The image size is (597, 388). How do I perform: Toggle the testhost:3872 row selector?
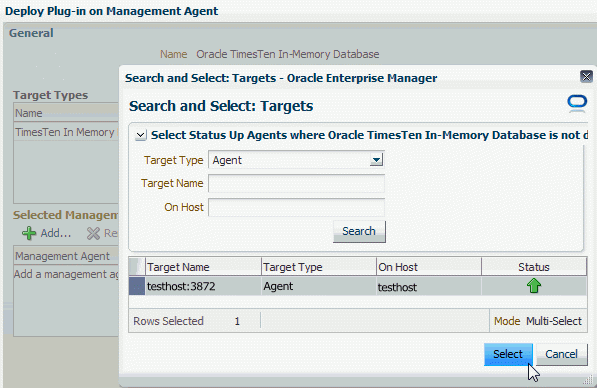pyautogui.click(x=137, y=286)
